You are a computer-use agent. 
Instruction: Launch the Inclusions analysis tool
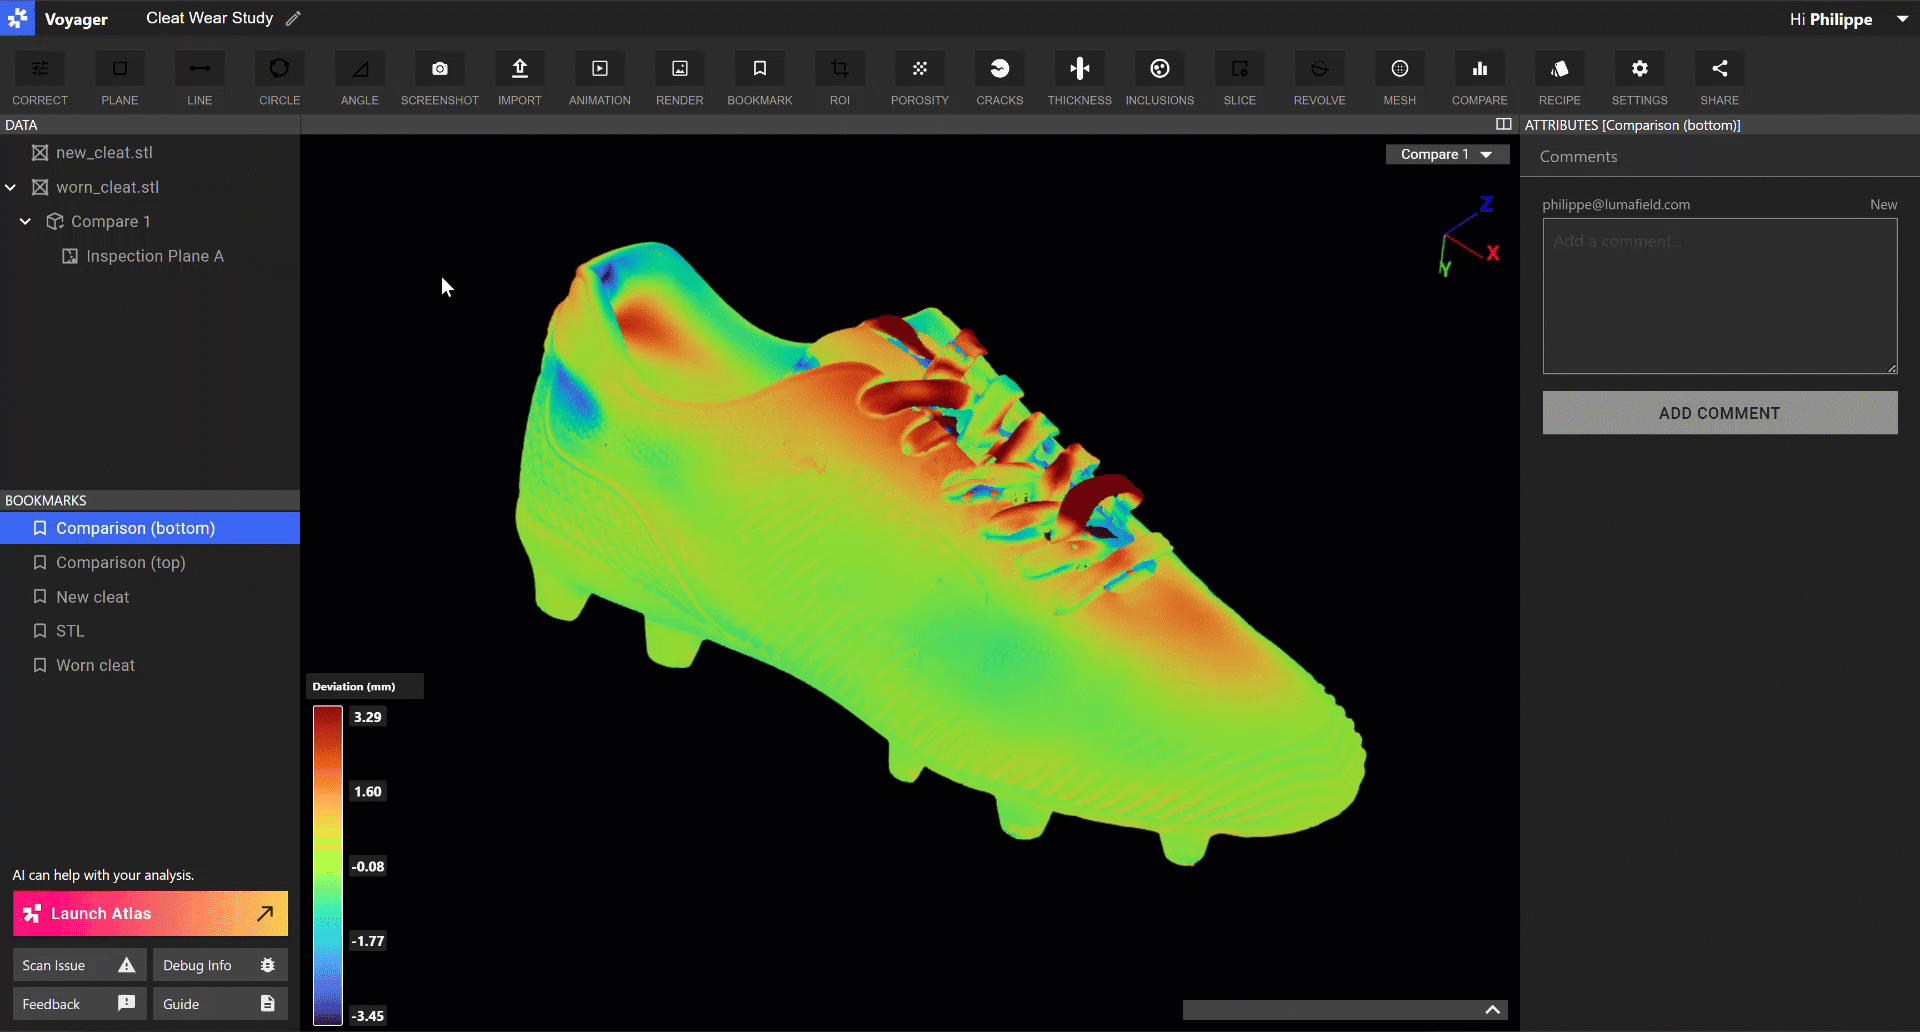[1159, 70]
